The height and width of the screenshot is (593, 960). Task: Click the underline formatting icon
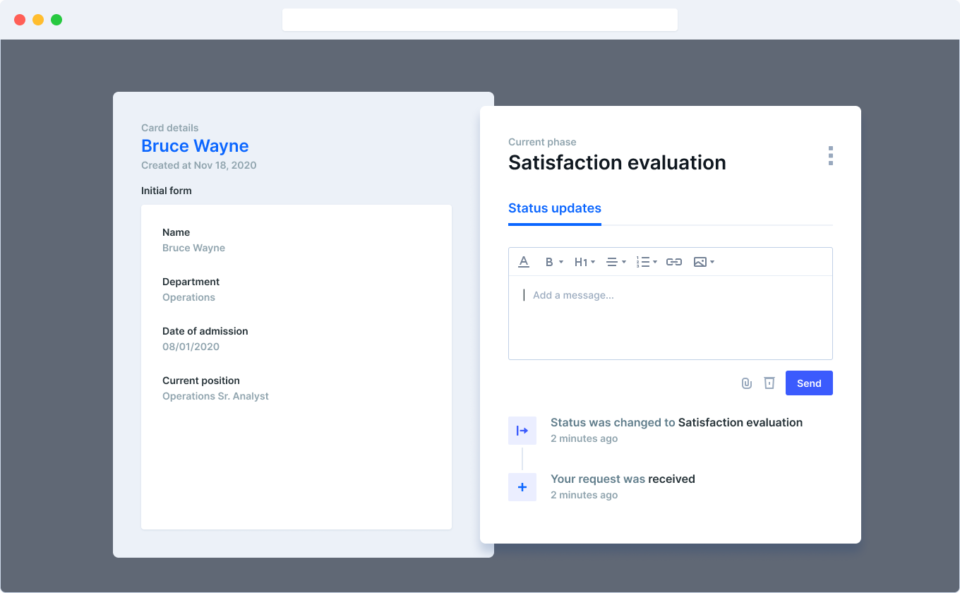(524, 261)
